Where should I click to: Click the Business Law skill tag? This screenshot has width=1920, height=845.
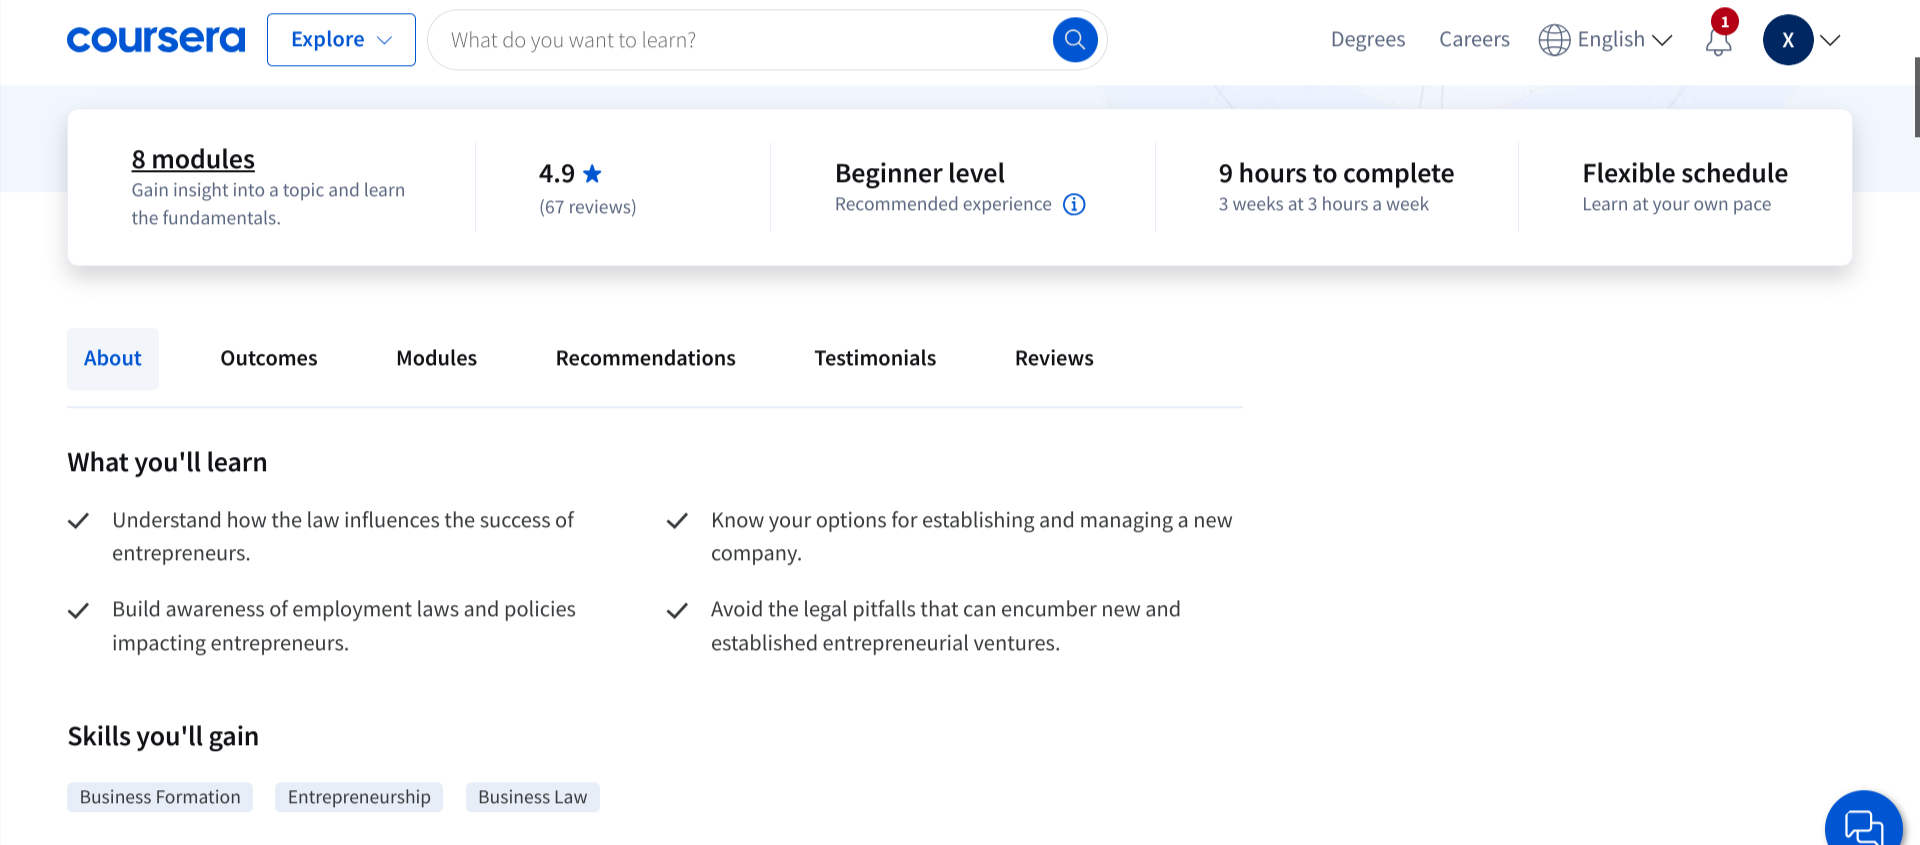[x=532, y=797]
